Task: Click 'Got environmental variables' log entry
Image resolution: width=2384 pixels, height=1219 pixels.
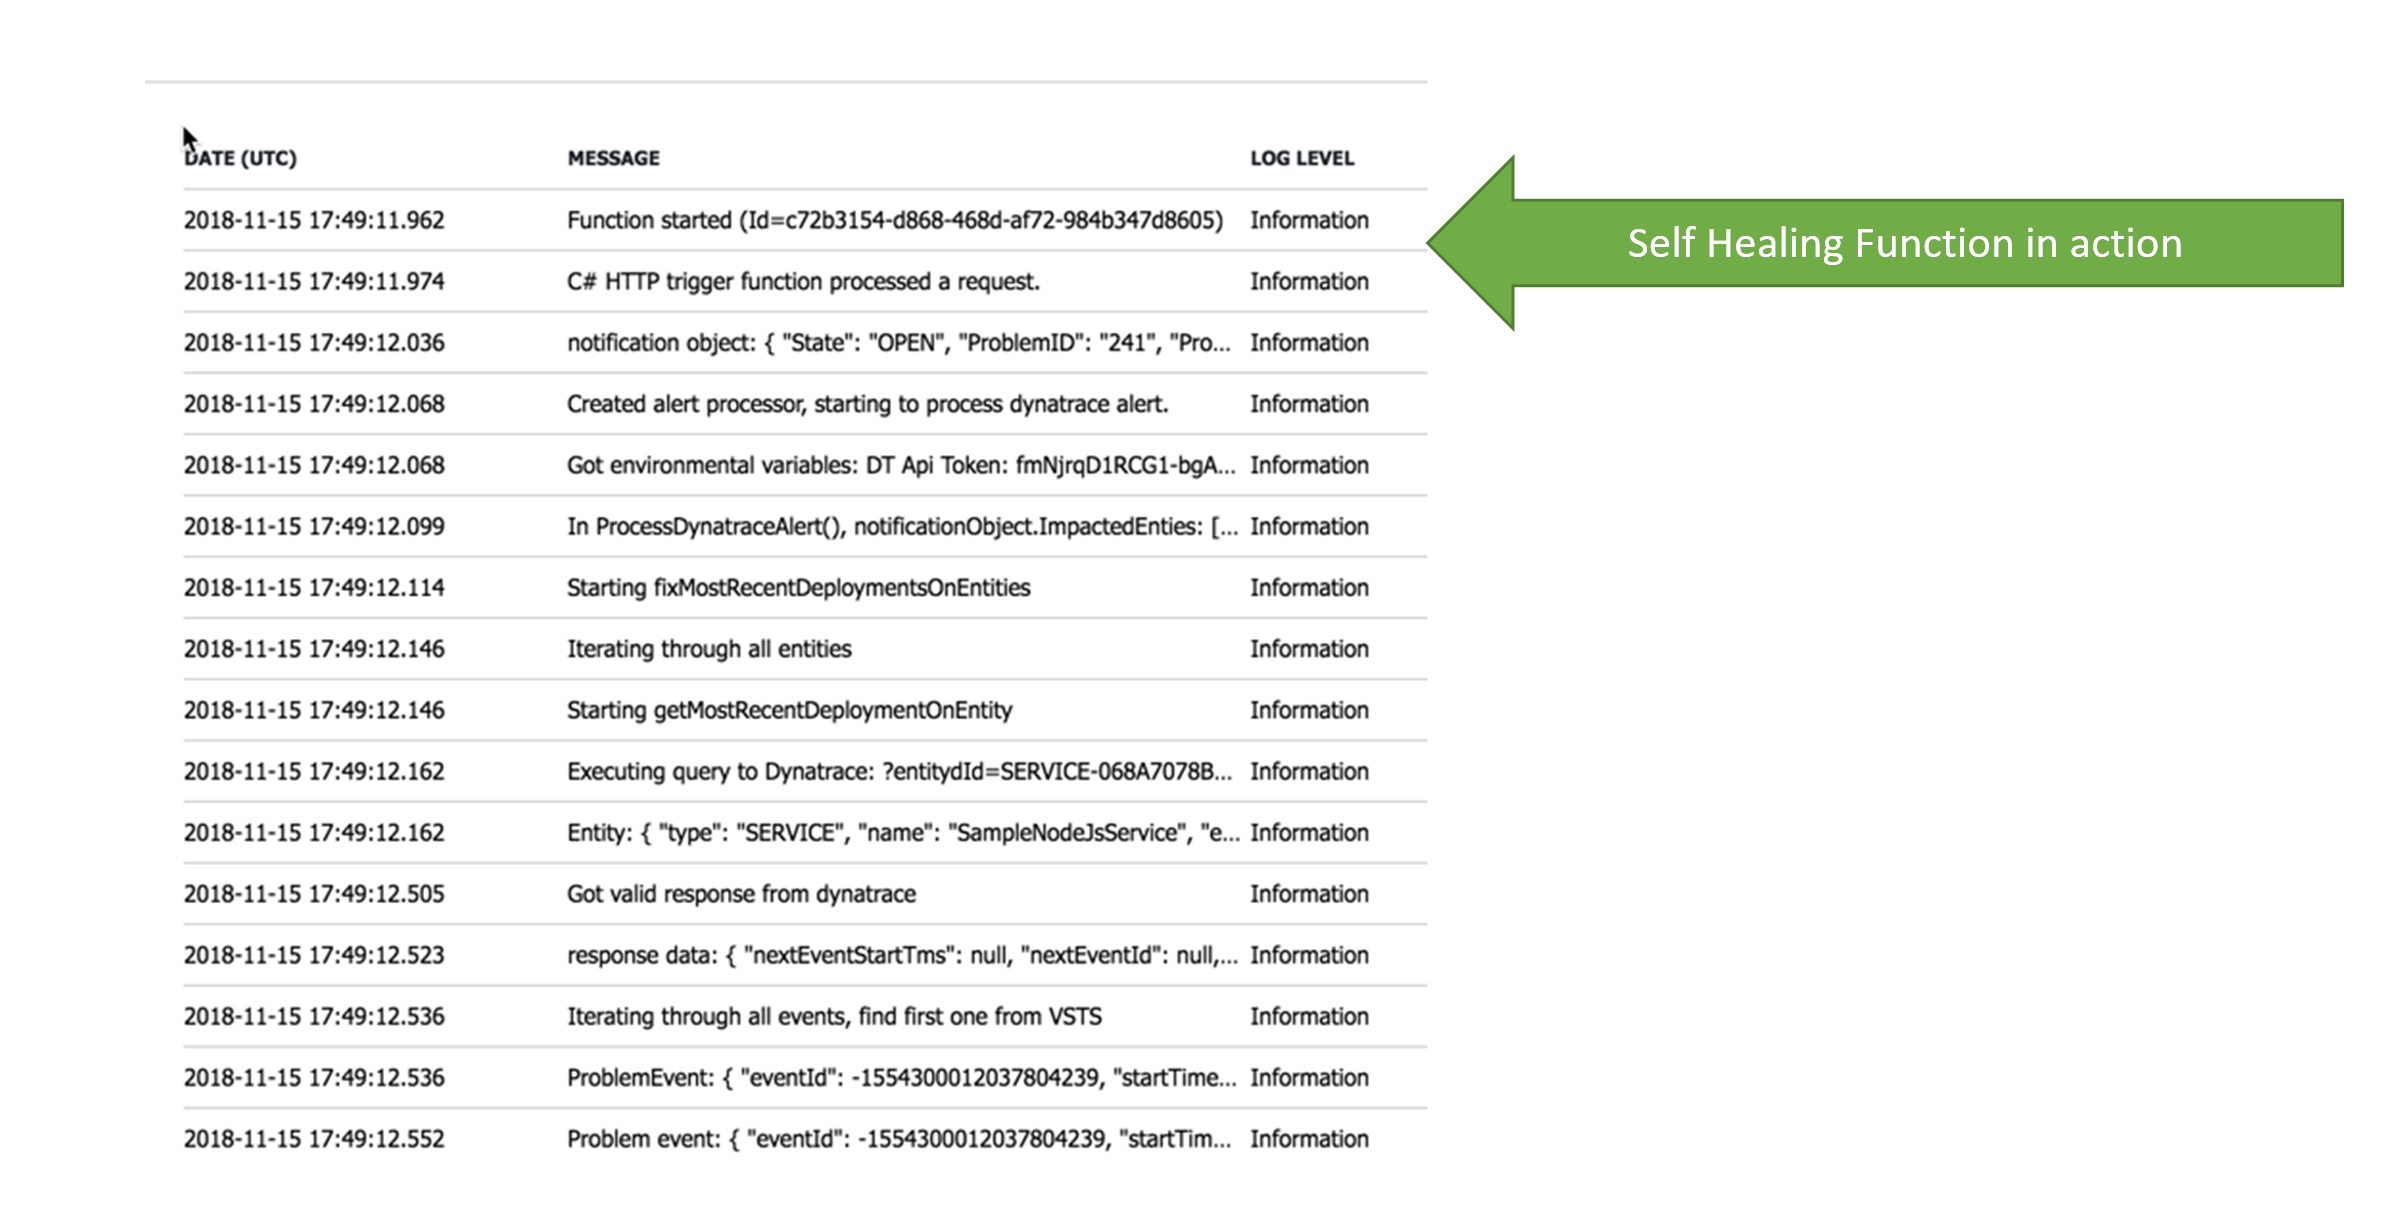Action: point(900,466)
